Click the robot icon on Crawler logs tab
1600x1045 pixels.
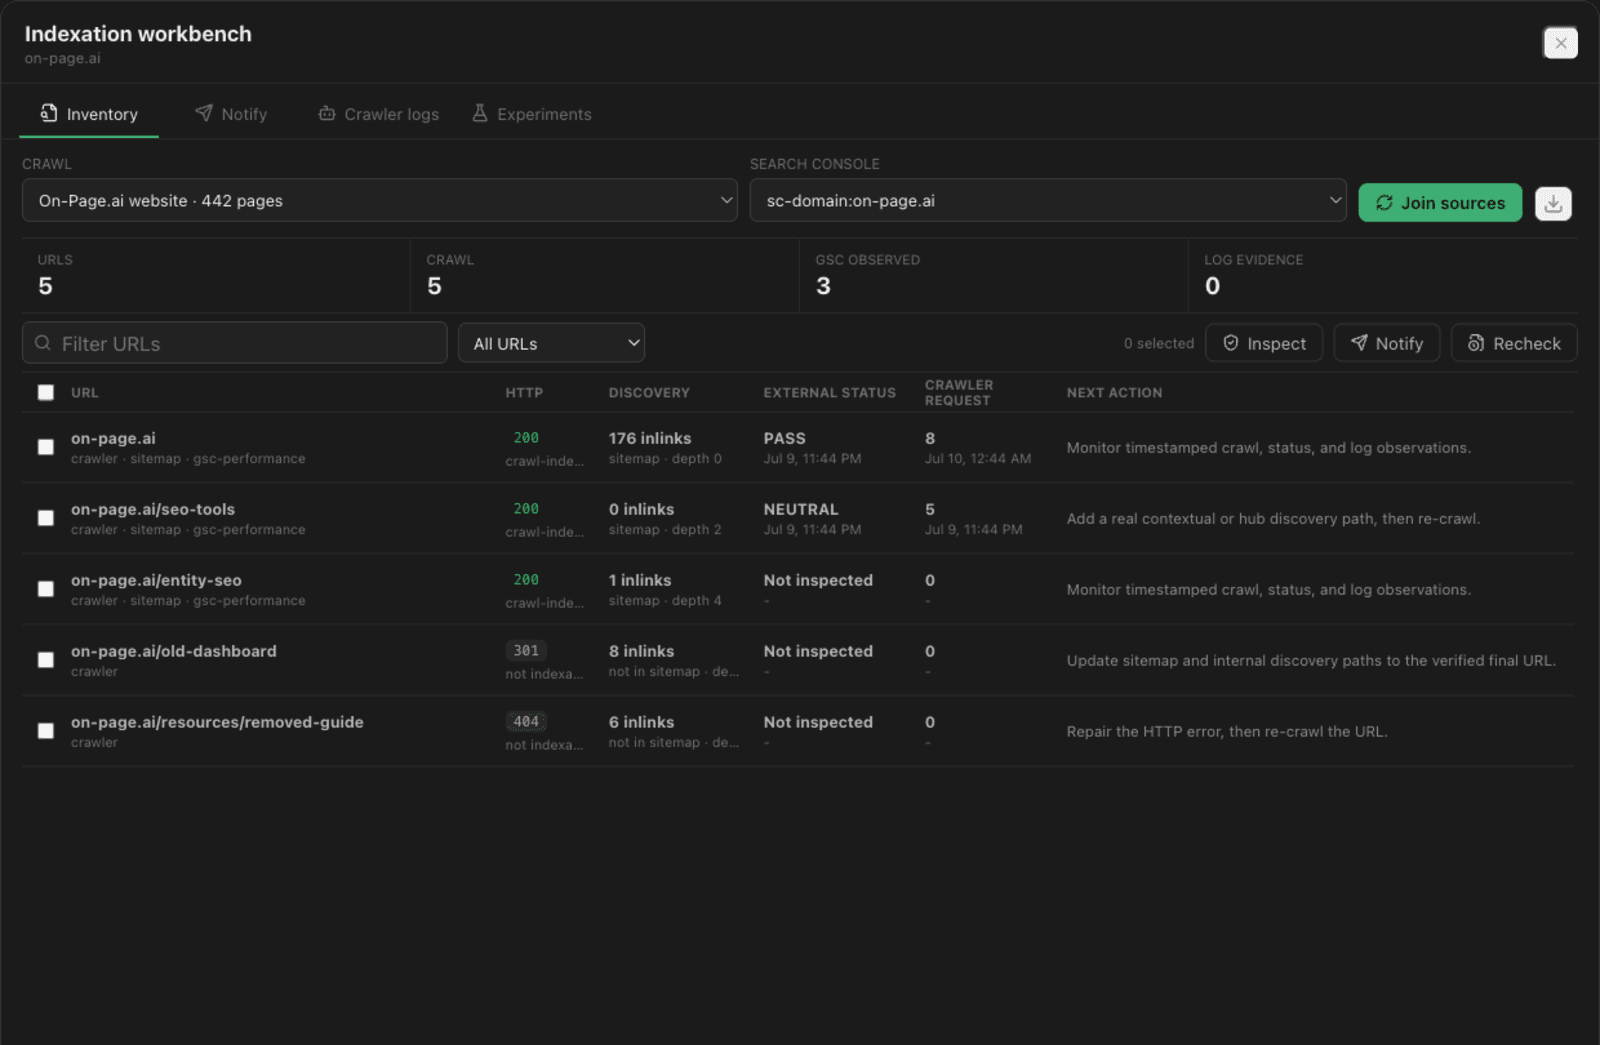(x=327, y=113)
